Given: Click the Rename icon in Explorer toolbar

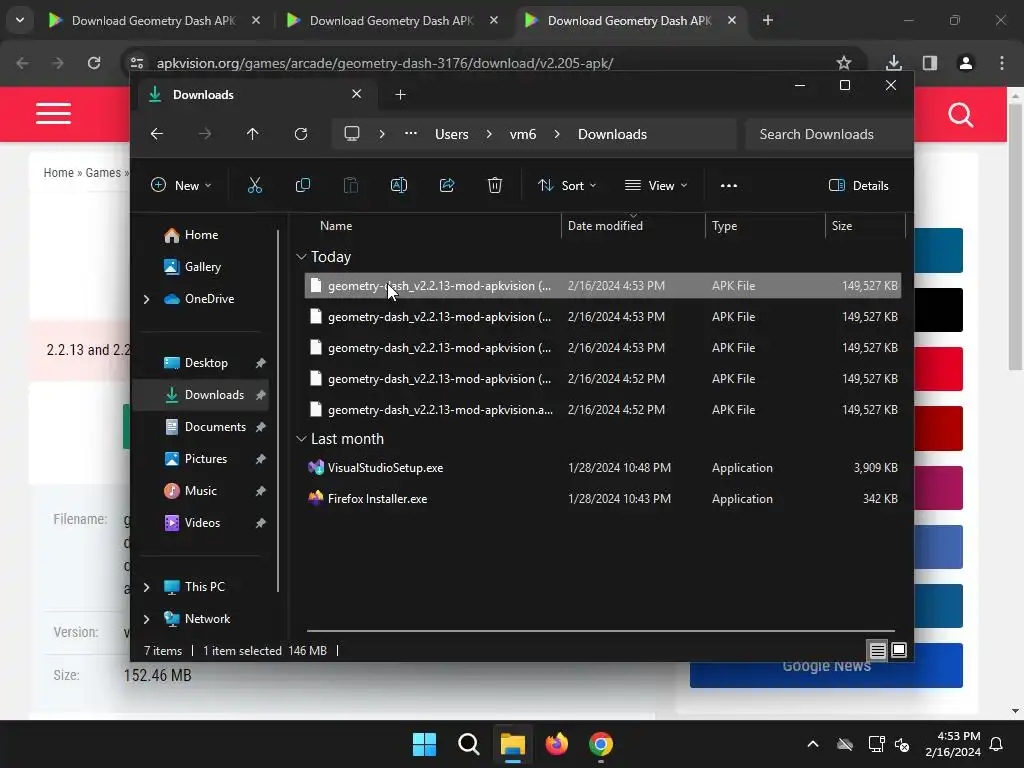Looking at the screenshot, I should tap(398, 185).
